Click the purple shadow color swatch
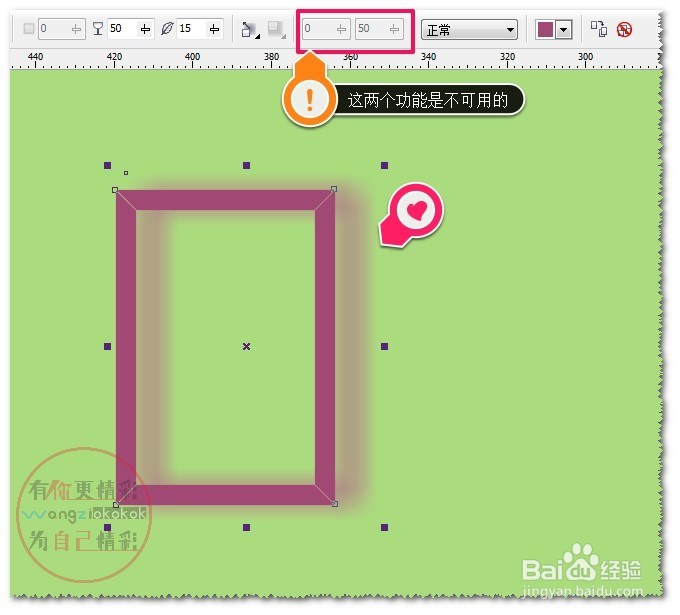Screen dimensions: 680x615 [545, 30]
